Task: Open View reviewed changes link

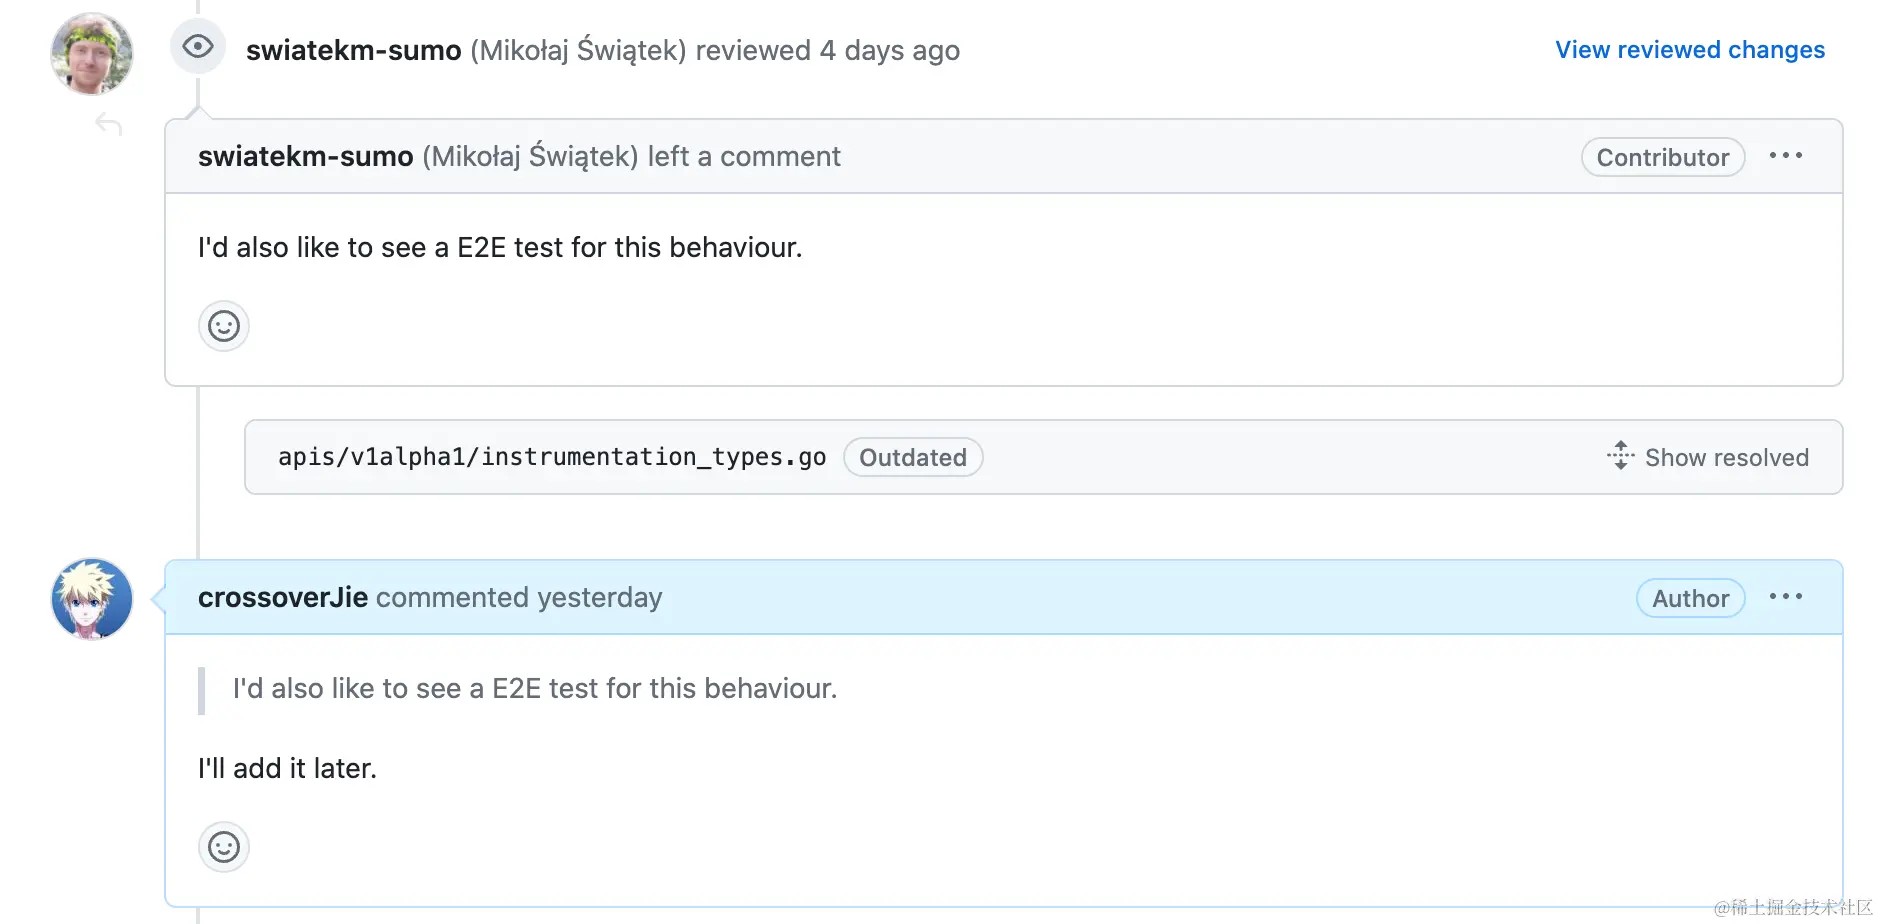Action: pyautogui.click(x=1689, y=50)
